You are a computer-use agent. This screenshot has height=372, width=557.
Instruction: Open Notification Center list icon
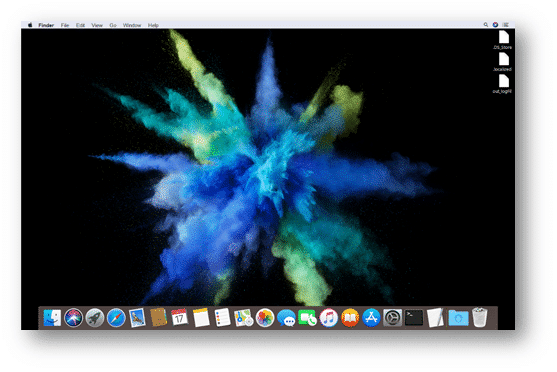[x=506, y=25]
